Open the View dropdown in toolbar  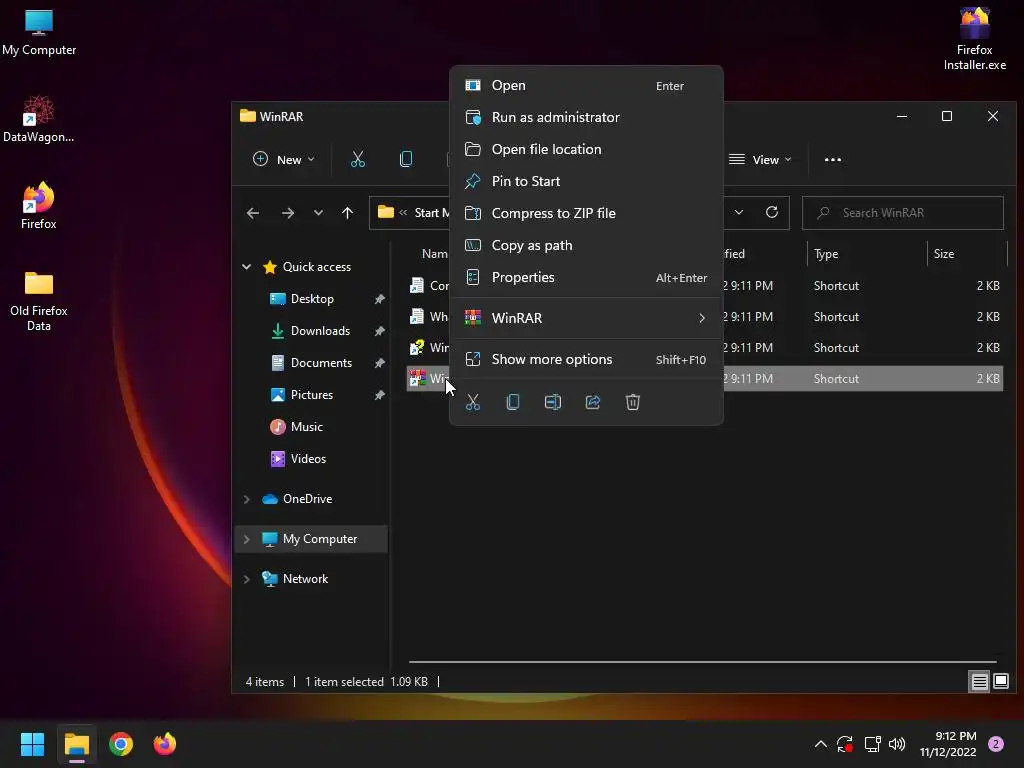point(761,159)
